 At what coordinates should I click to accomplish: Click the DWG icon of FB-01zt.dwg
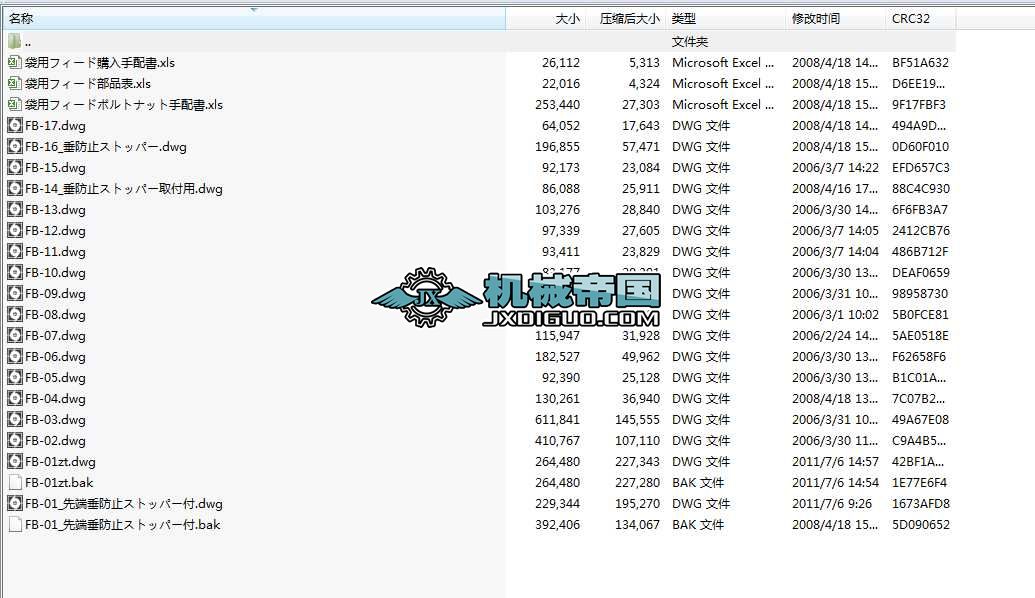15,461
